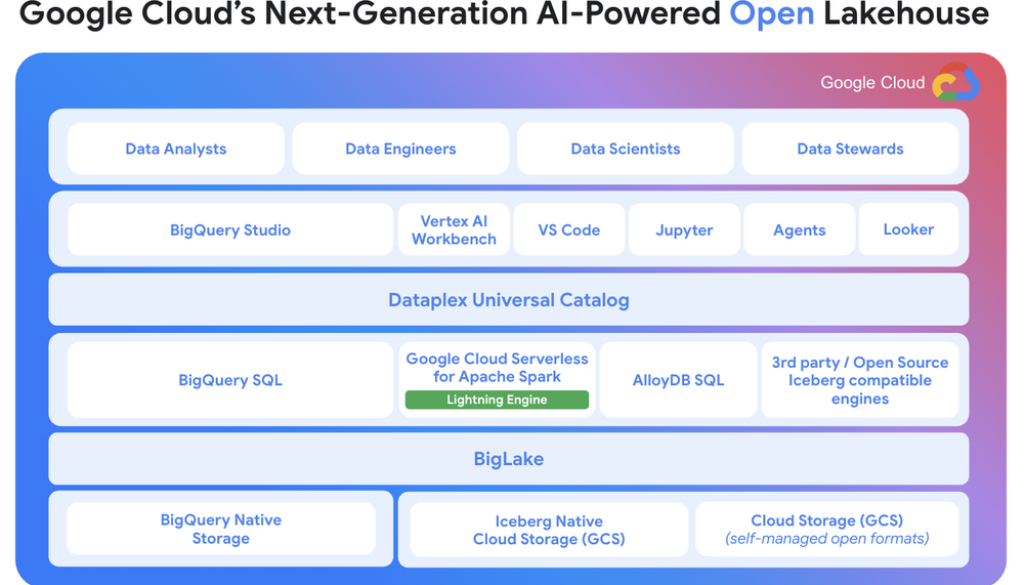The height and width of the screenshot is (585, 1024).
Task: Select the BigQuery SQL engine box
Action: click(x=230, y=380)
